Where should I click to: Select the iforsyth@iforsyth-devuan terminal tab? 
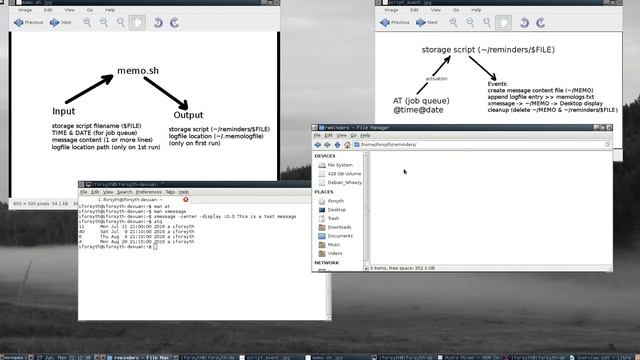(135, 200)
